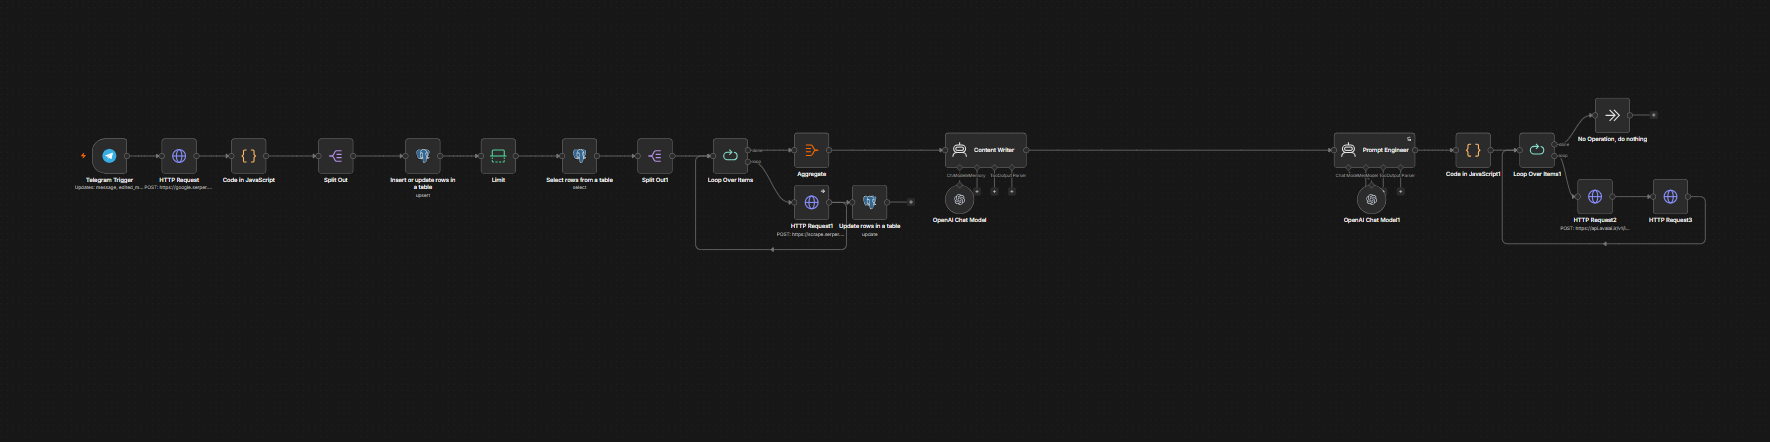Click the HTTP Request1 node
This screenshot has height=442, width=1770.
tap(812, 202)
